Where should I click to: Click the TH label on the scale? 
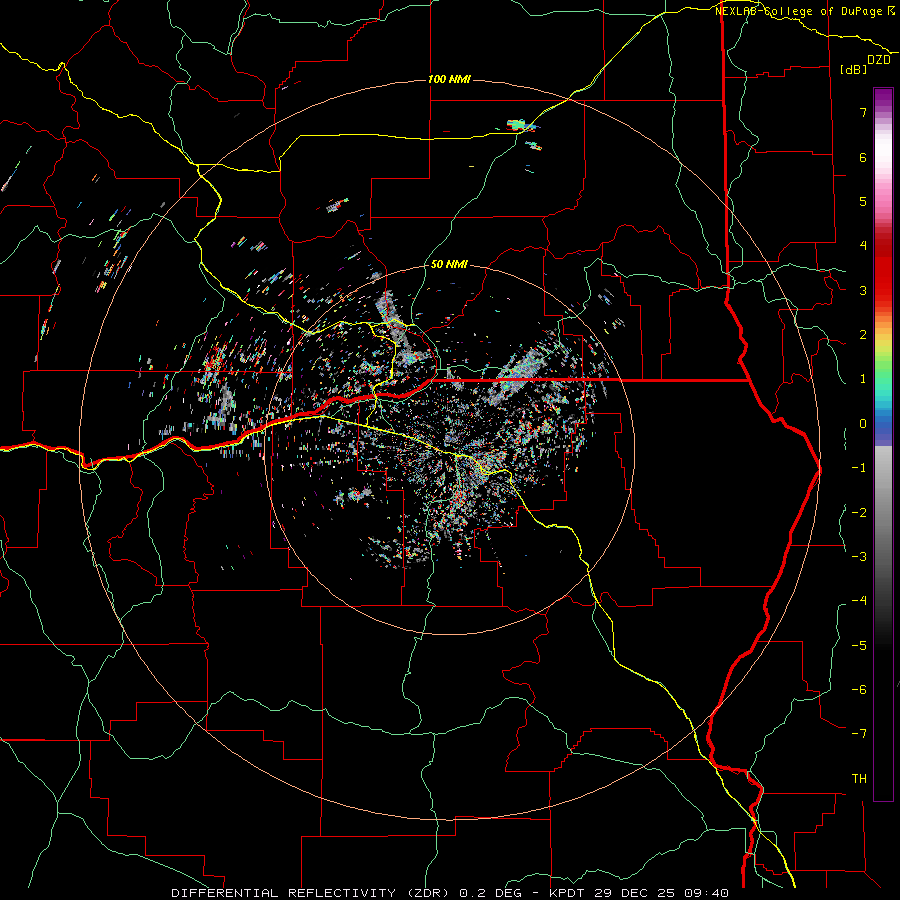[859, 779]
